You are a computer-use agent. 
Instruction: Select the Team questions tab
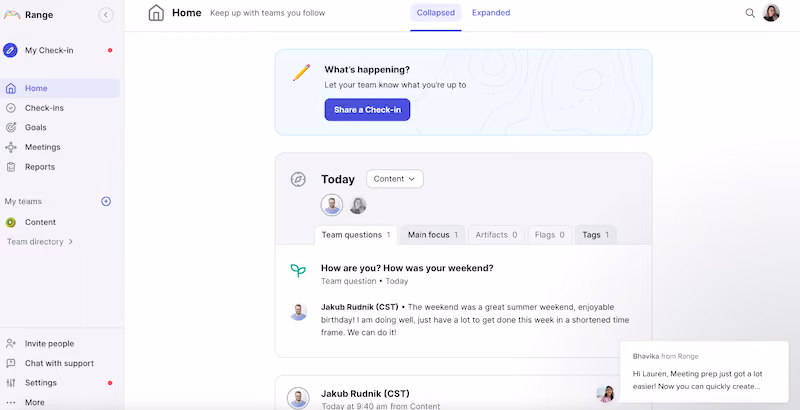pos(356,235)
